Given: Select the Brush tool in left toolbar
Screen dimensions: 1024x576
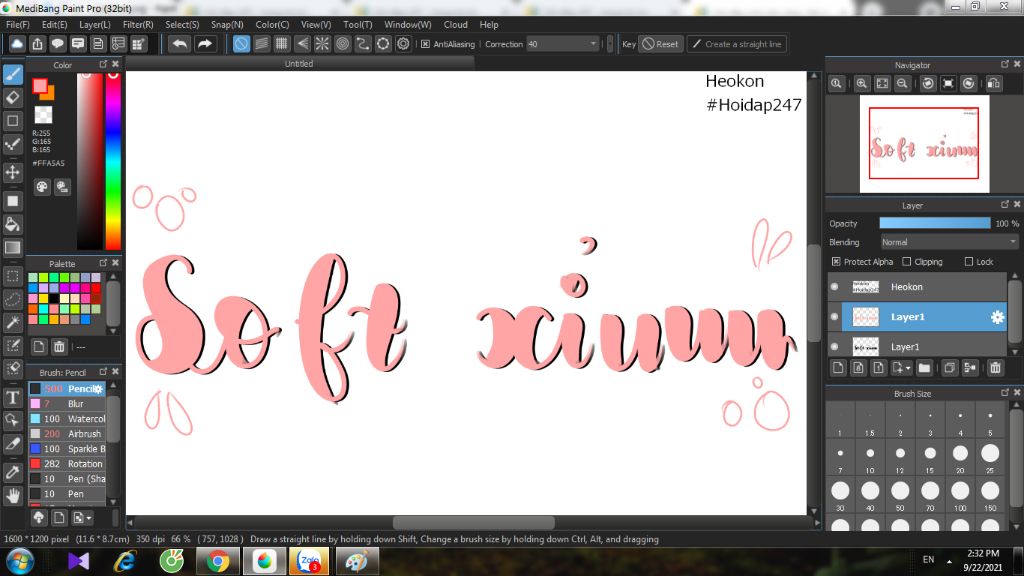Looking at the screenshot, I should (12, 74).
